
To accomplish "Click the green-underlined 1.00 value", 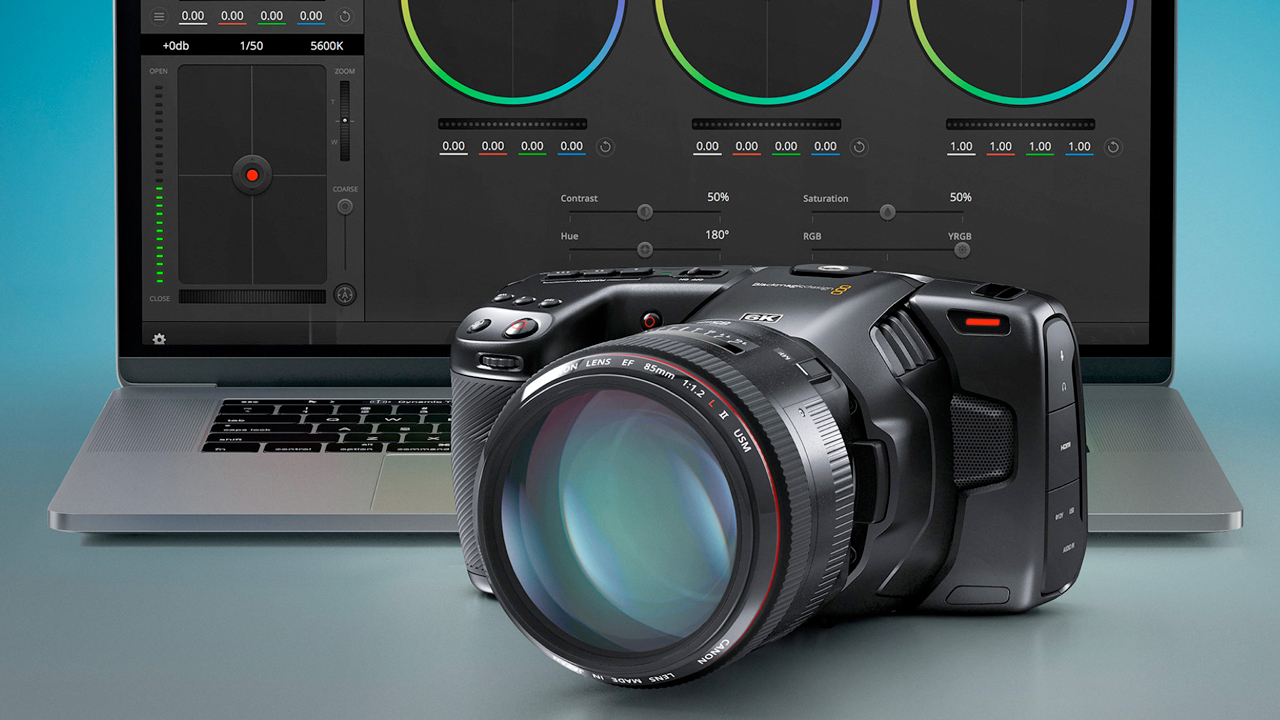I will click(x=1040, y=147).
